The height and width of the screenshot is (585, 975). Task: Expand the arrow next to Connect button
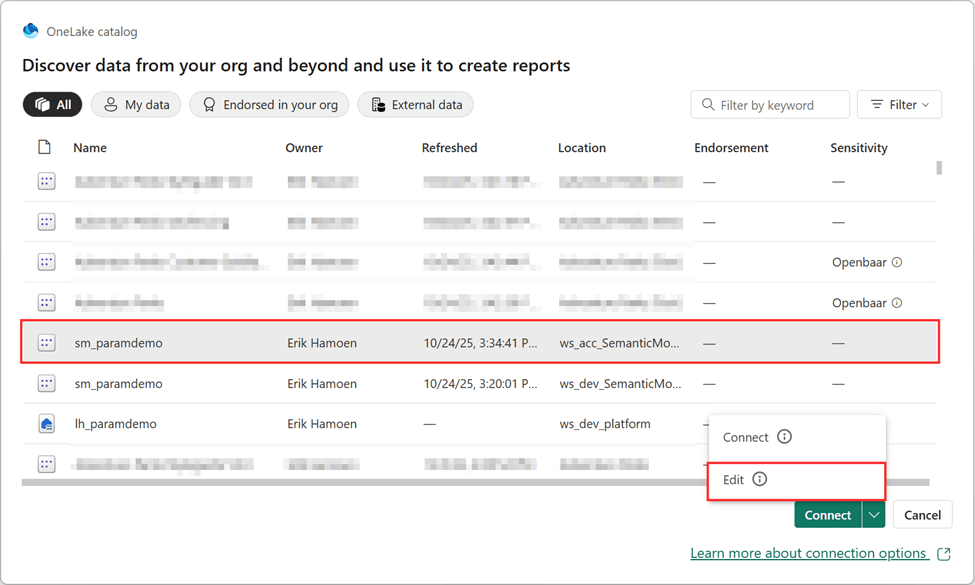[874, 515]
